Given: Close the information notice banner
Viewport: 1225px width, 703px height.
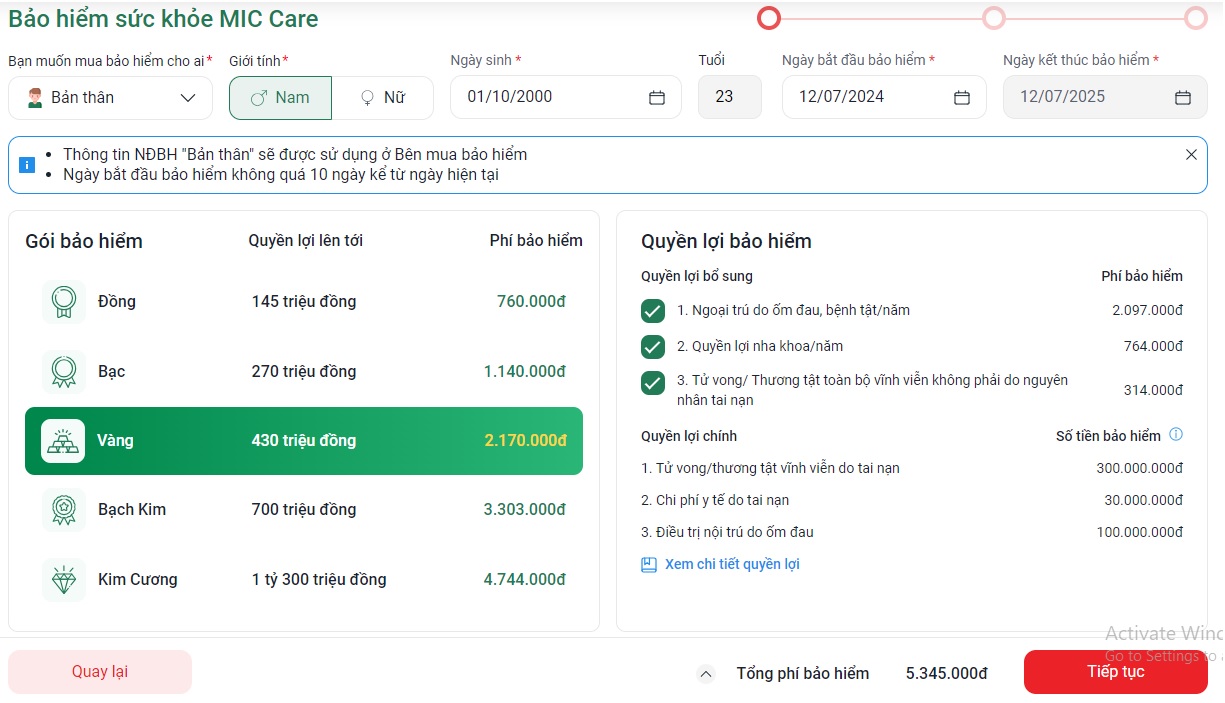Looking at the screenshot, I should (x=1191, y=155).
